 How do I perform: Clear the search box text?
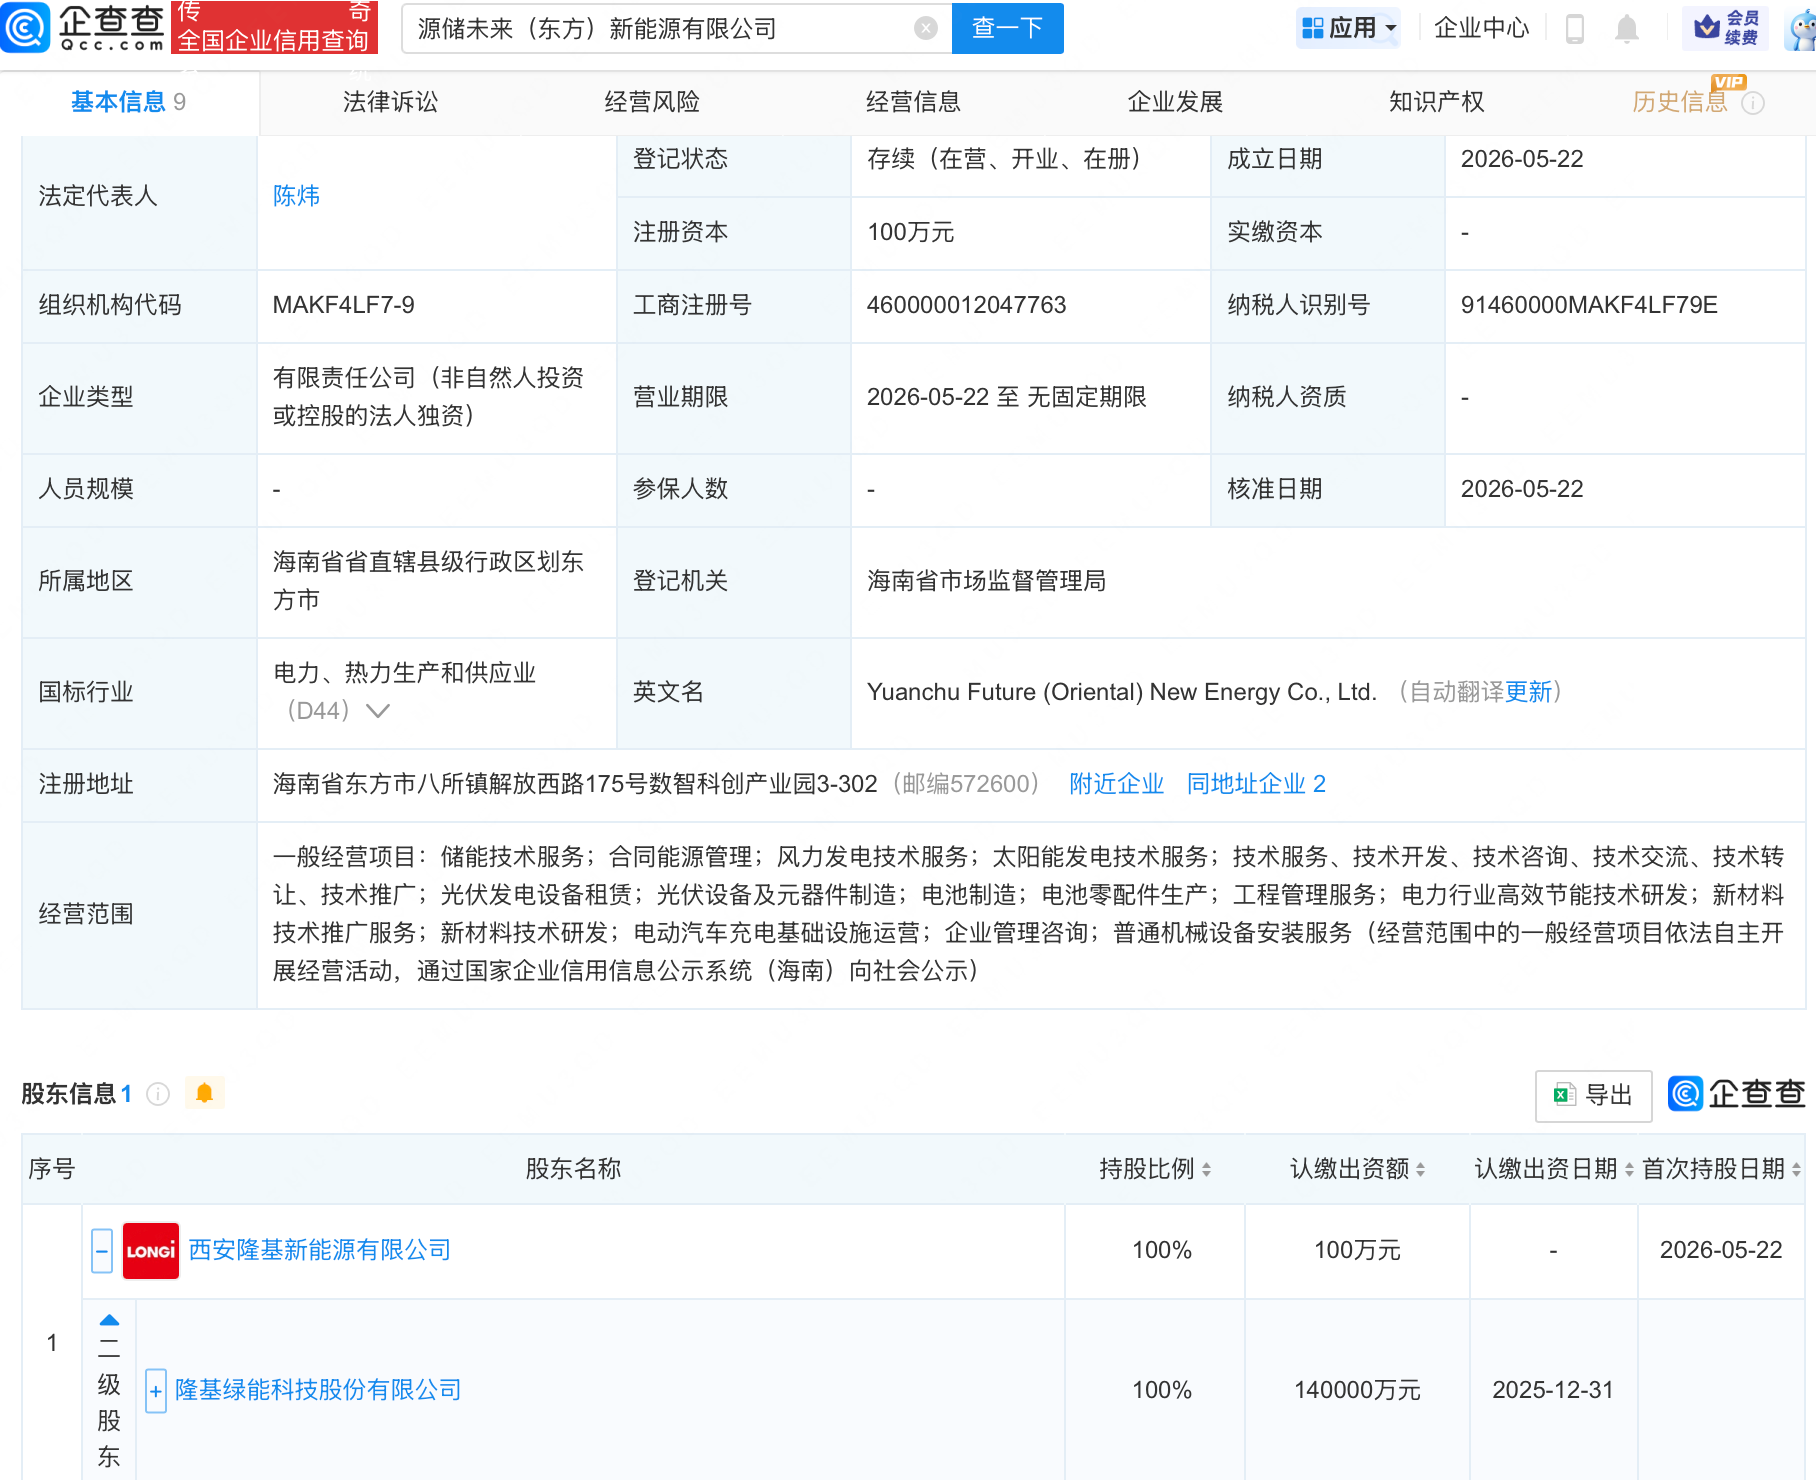pos(926,28)
